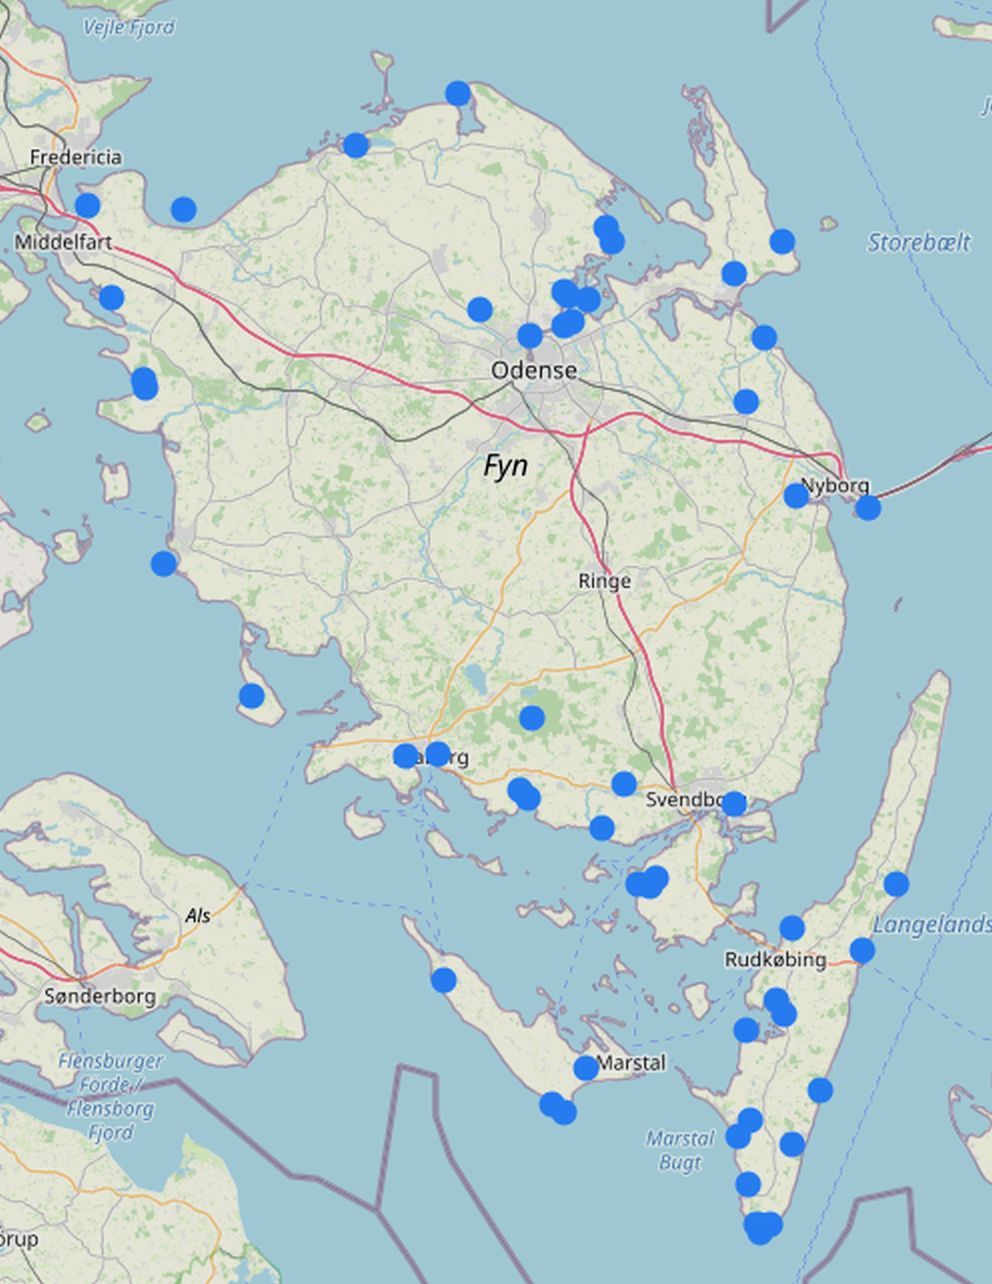
Task: Select the Ringe town label
Action: [604, 581]
